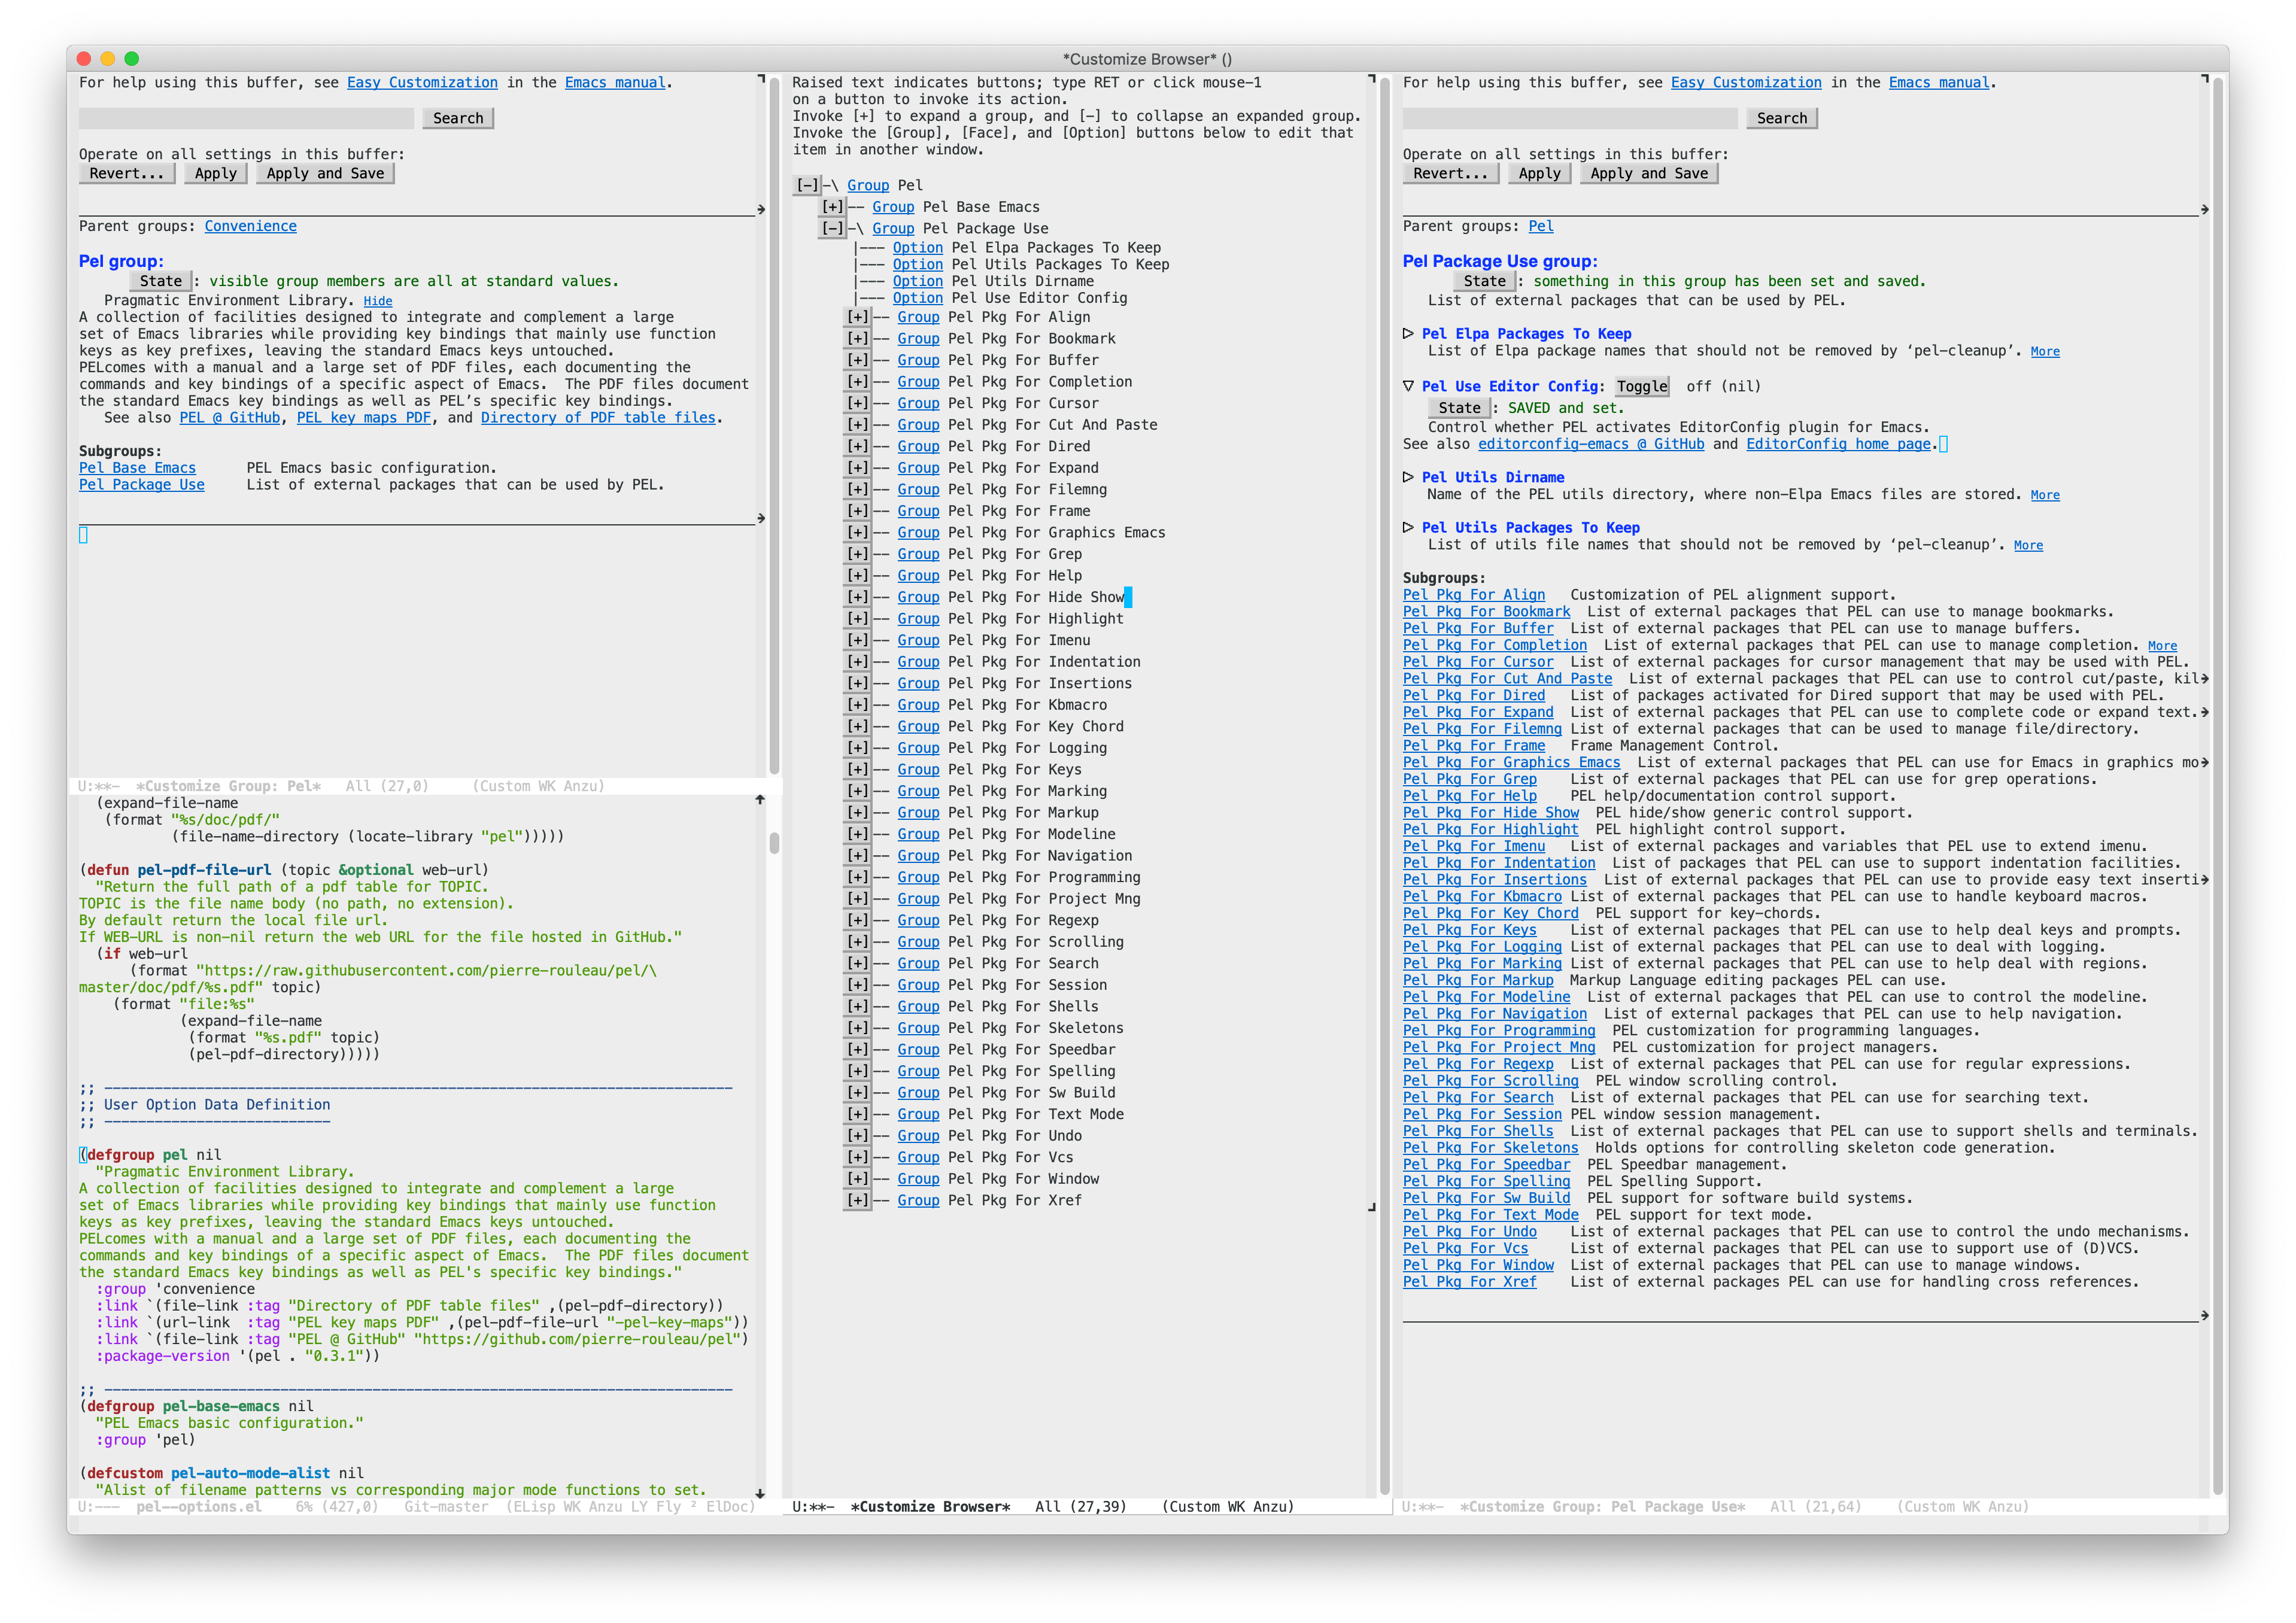Image resolution: width=2296 pixels, height=1623 pixels.
Task: Open the PEL key maps PDF link
Action: (x=364, y=418)
